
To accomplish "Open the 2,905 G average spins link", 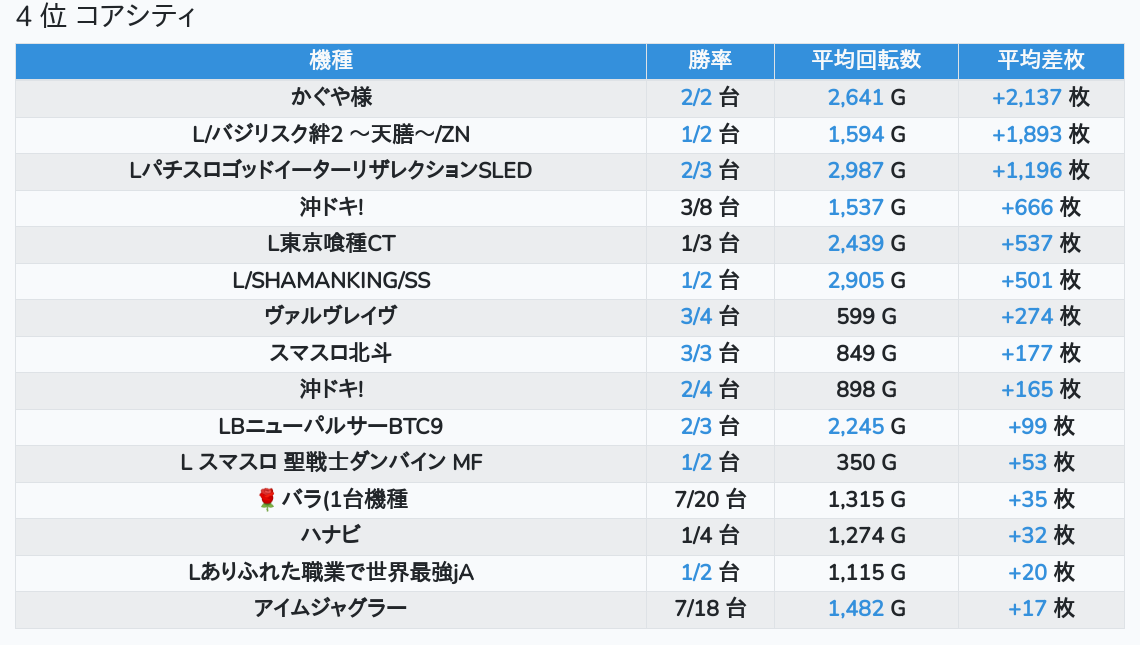I will 856,281.
